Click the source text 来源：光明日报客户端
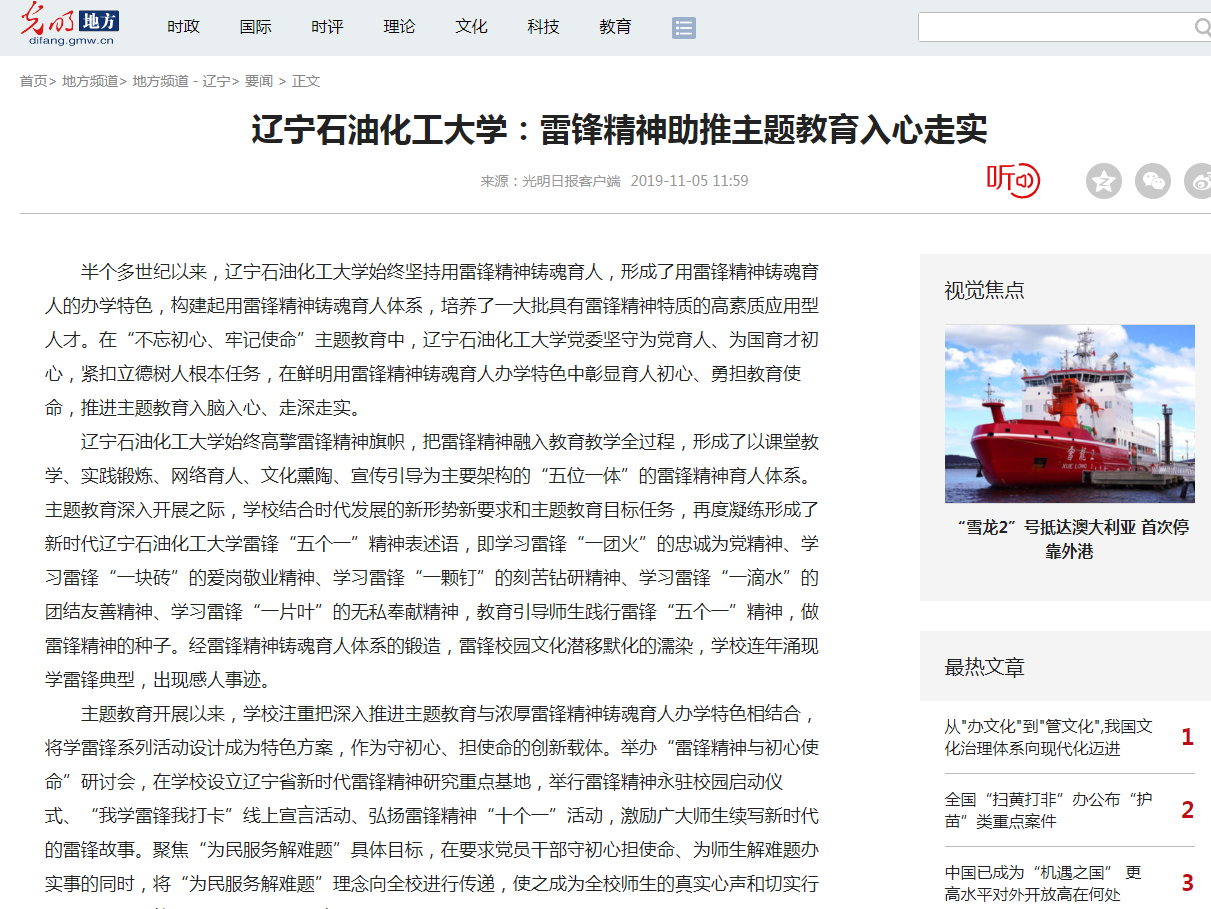Viewport: 1211px width, 909px height. 550,181
